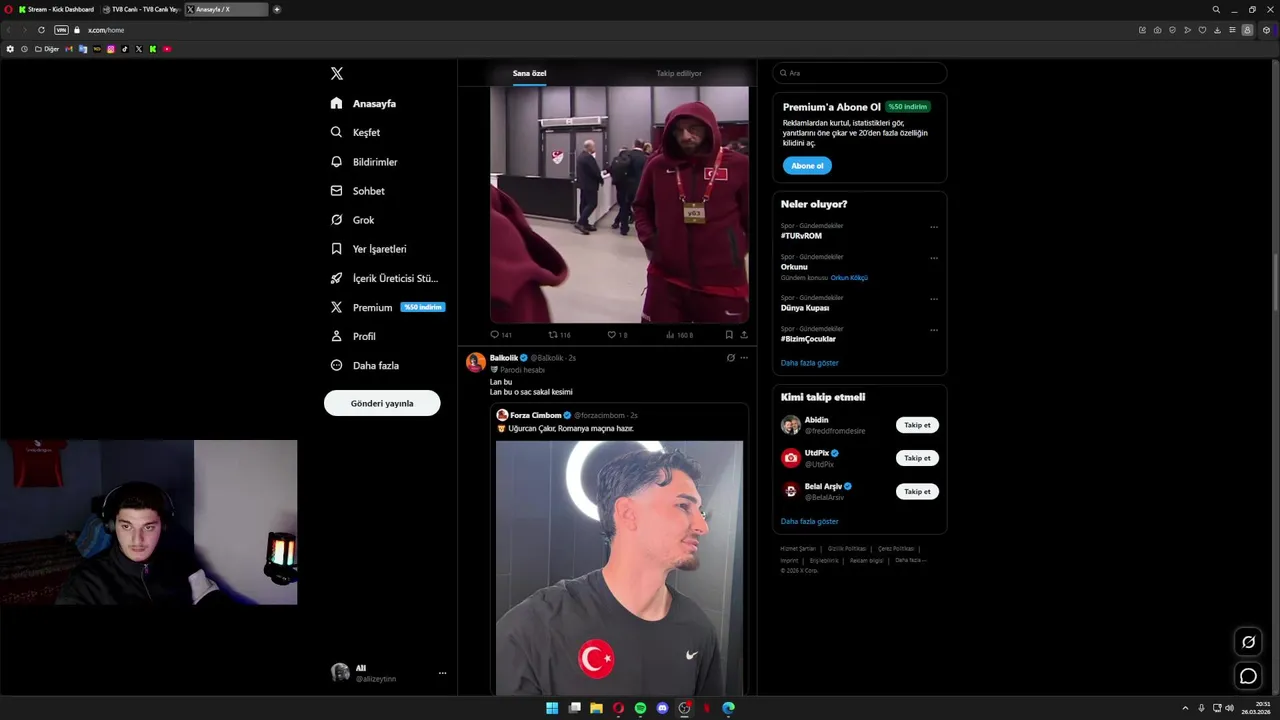Open browser downloads icon
Viewport: 1280px width, 720px height.
1217,30
